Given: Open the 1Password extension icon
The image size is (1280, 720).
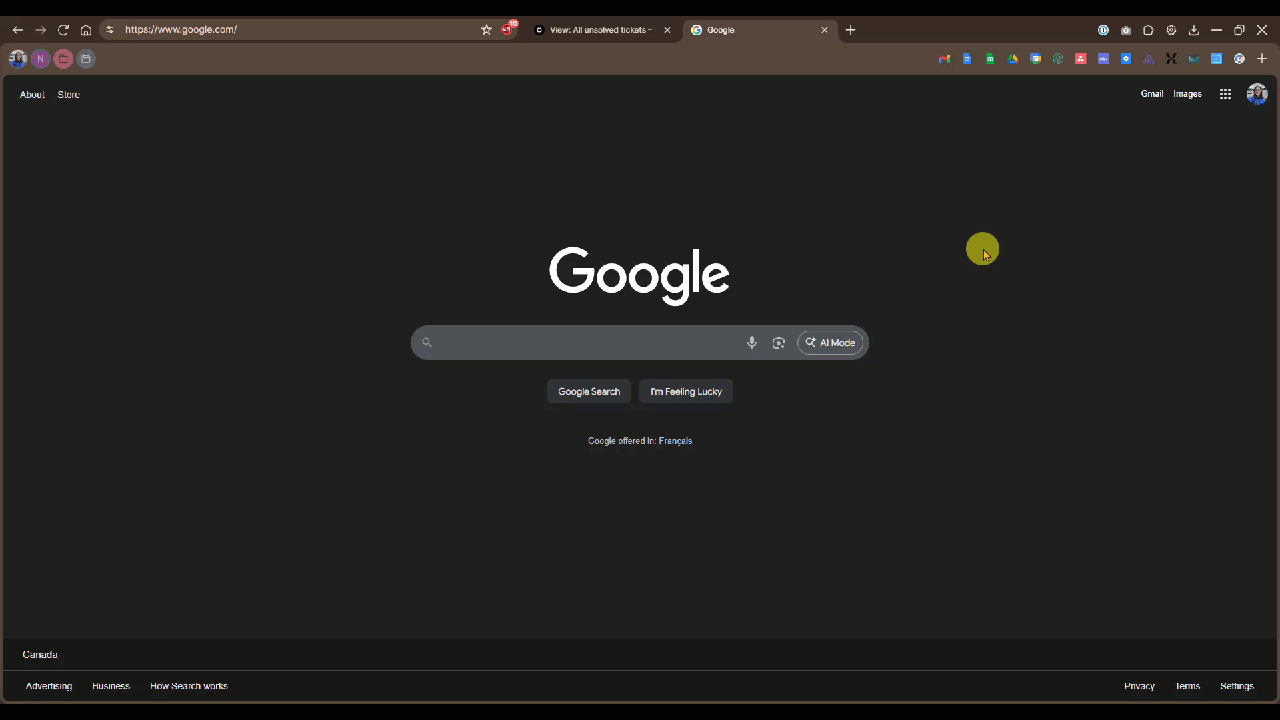Looking at the screenshot, I should point(1103,30).
